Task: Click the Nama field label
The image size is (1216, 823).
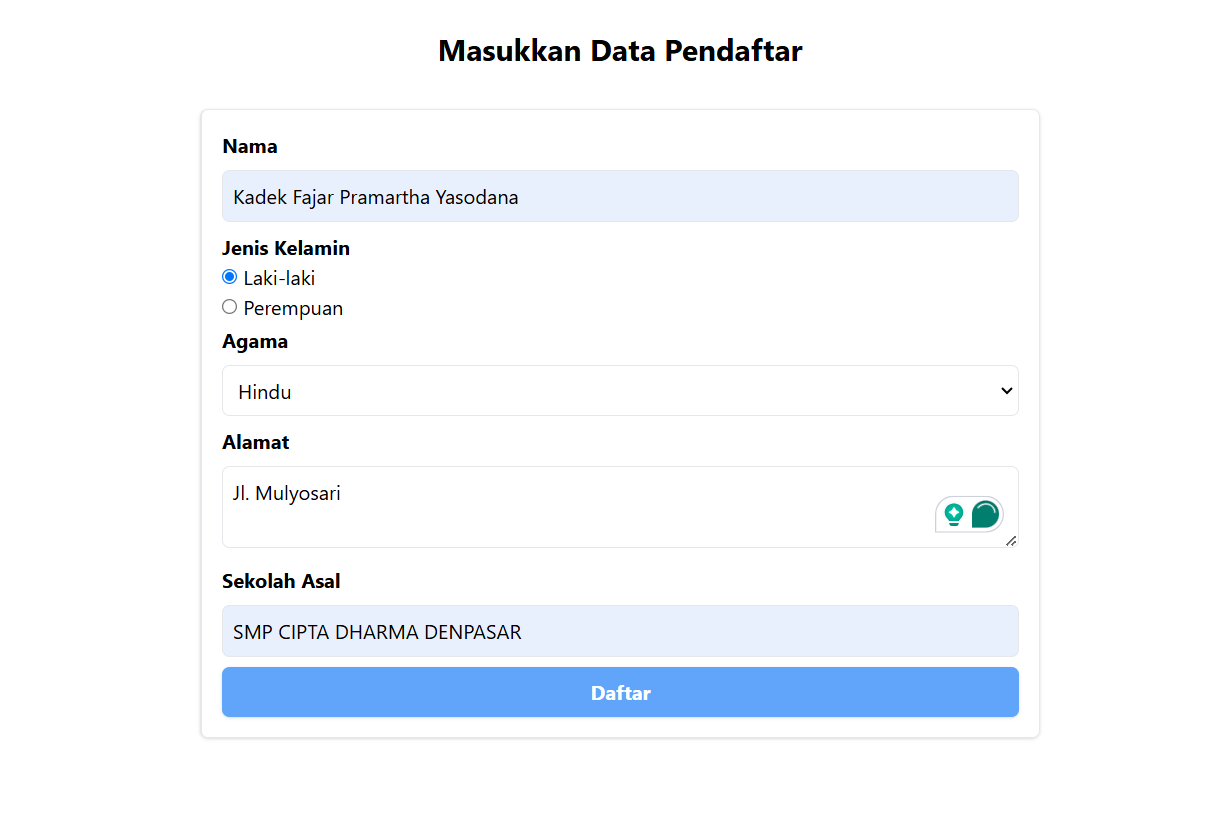Action: (250, 146)
